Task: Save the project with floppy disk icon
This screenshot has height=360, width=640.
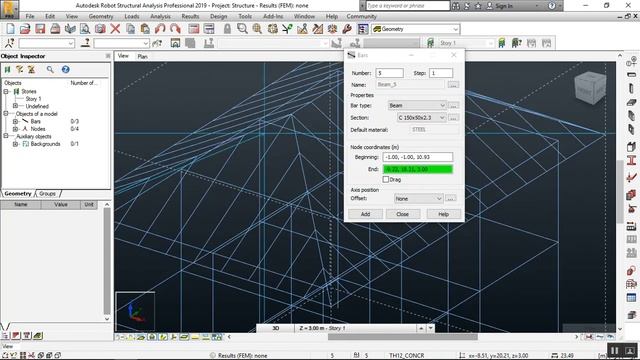Action: tap(40, 29)
